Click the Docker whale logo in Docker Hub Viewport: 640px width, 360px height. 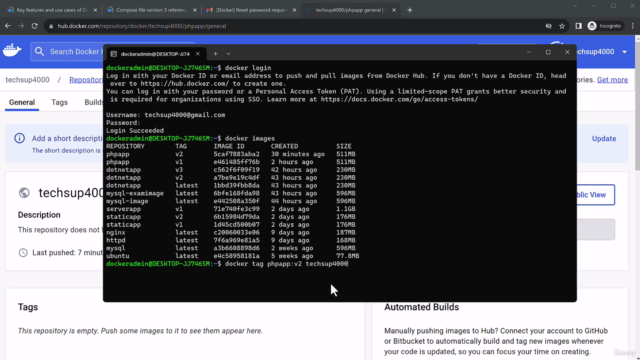coord(12,51)
